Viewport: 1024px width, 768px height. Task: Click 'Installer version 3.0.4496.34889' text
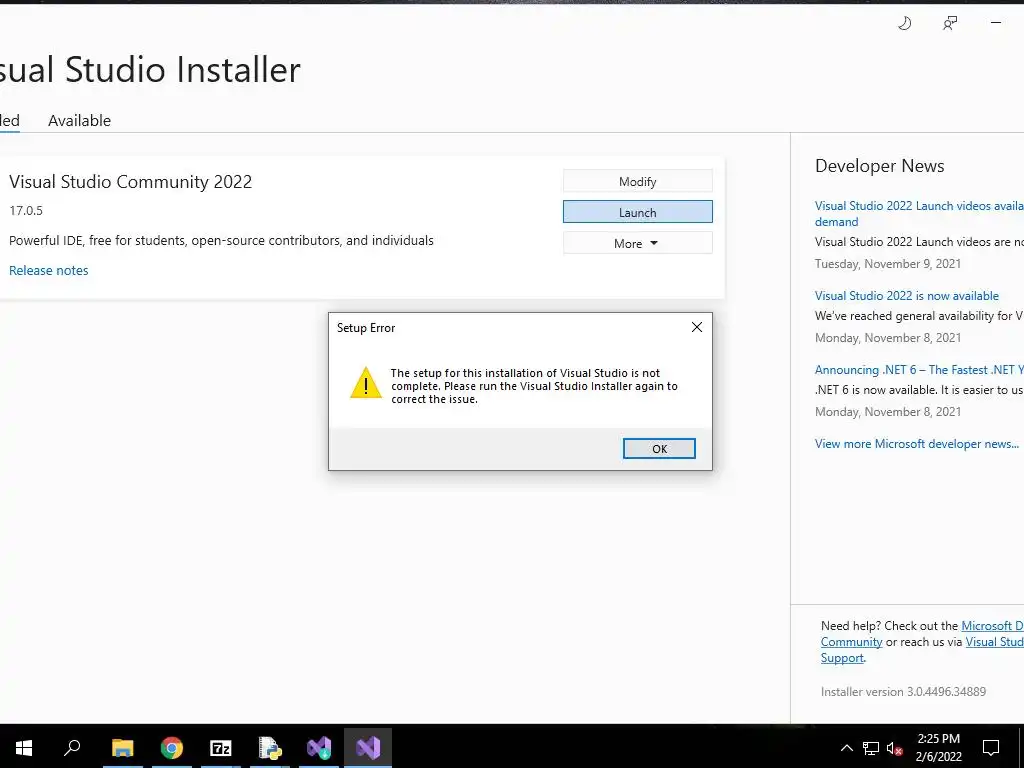[x=903, y=692]
